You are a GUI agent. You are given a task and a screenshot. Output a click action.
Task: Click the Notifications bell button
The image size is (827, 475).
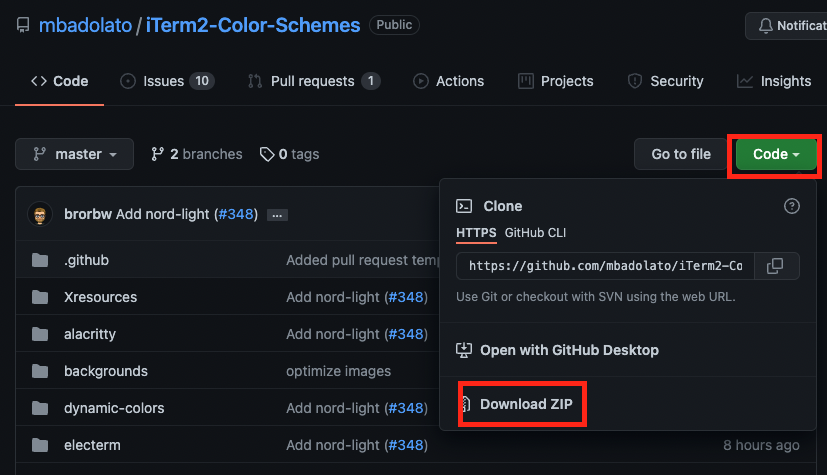(x=787, y=25)
